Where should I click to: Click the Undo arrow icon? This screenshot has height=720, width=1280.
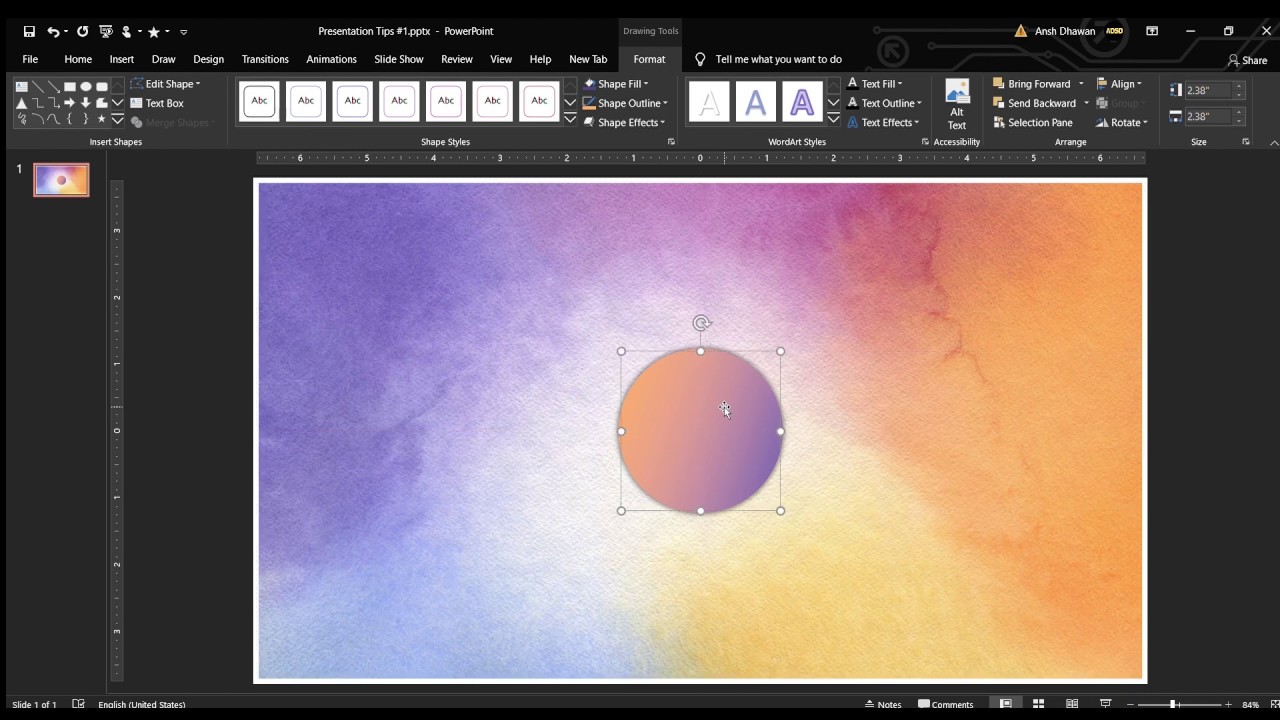(53, 32)
